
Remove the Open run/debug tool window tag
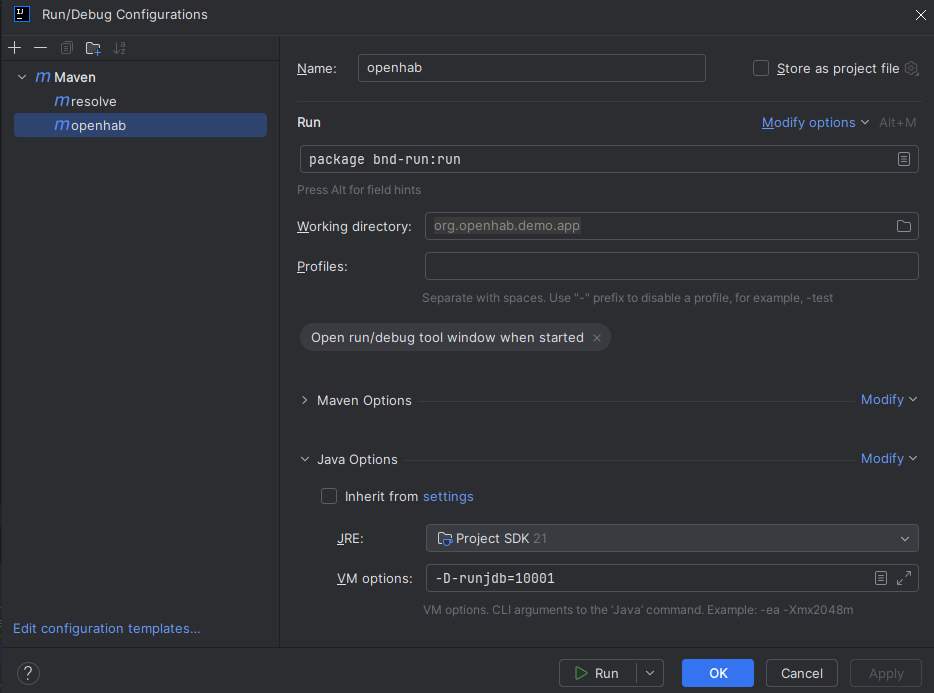click(597, 337)
